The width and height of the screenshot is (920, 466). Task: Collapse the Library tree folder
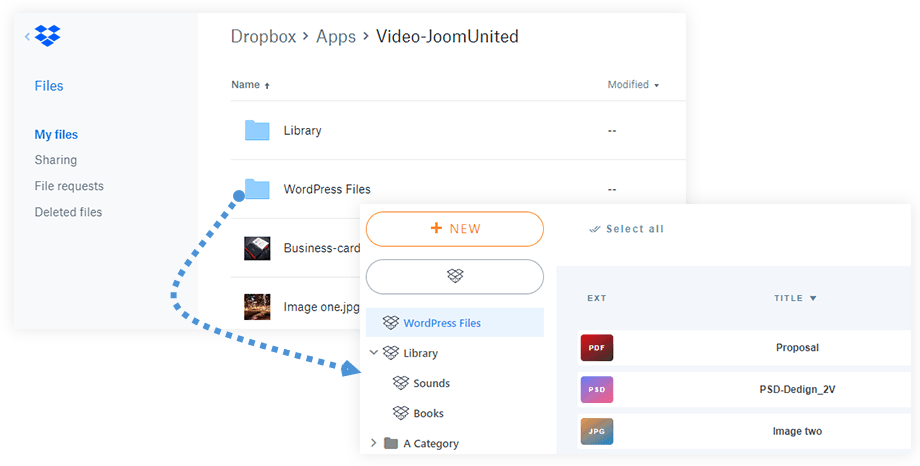point(374,353)
